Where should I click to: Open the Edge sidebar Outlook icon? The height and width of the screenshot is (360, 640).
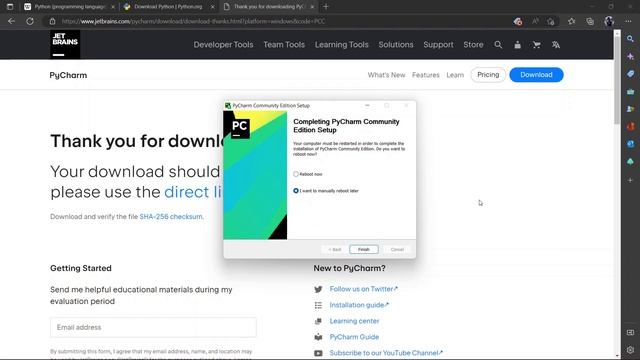(x=630, y=144)
